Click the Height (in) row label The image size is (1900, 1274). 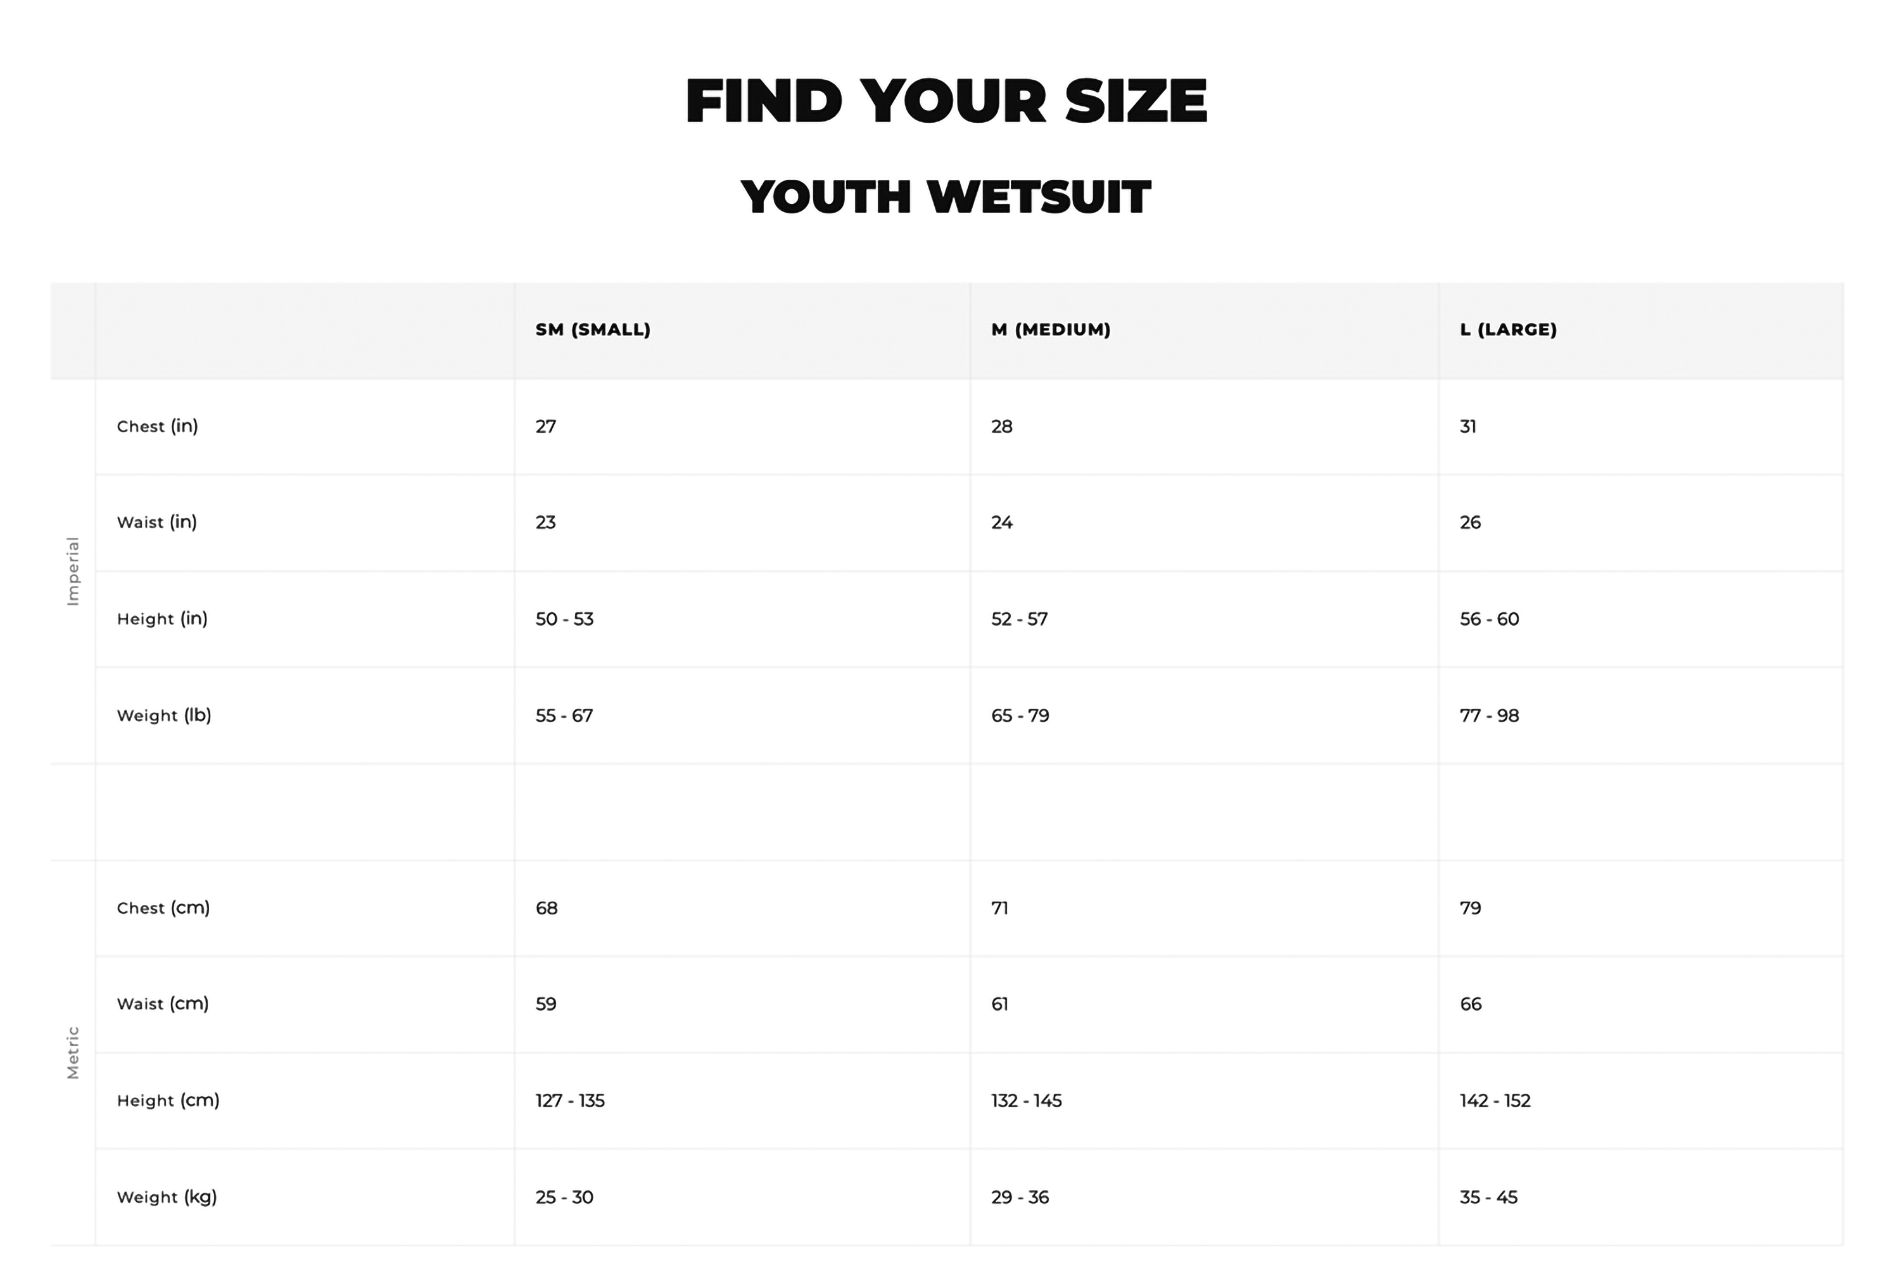[x=162, y=619]
